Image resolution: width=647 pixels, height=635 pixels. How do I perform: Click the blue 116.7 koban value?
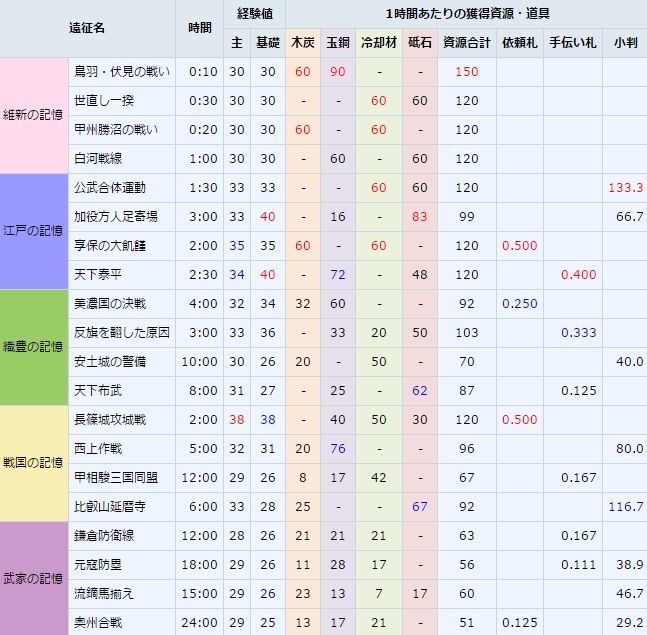pyautogui.click(x=626, y=506)
